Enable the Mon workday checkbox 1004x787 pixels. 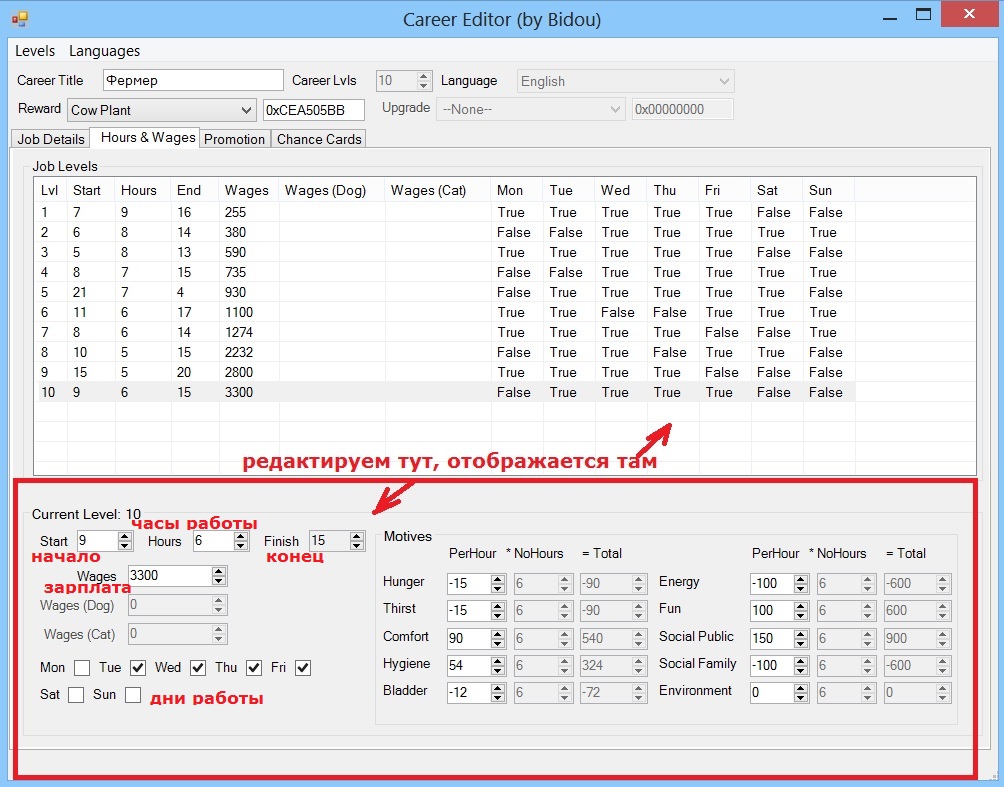coord(82,668)
